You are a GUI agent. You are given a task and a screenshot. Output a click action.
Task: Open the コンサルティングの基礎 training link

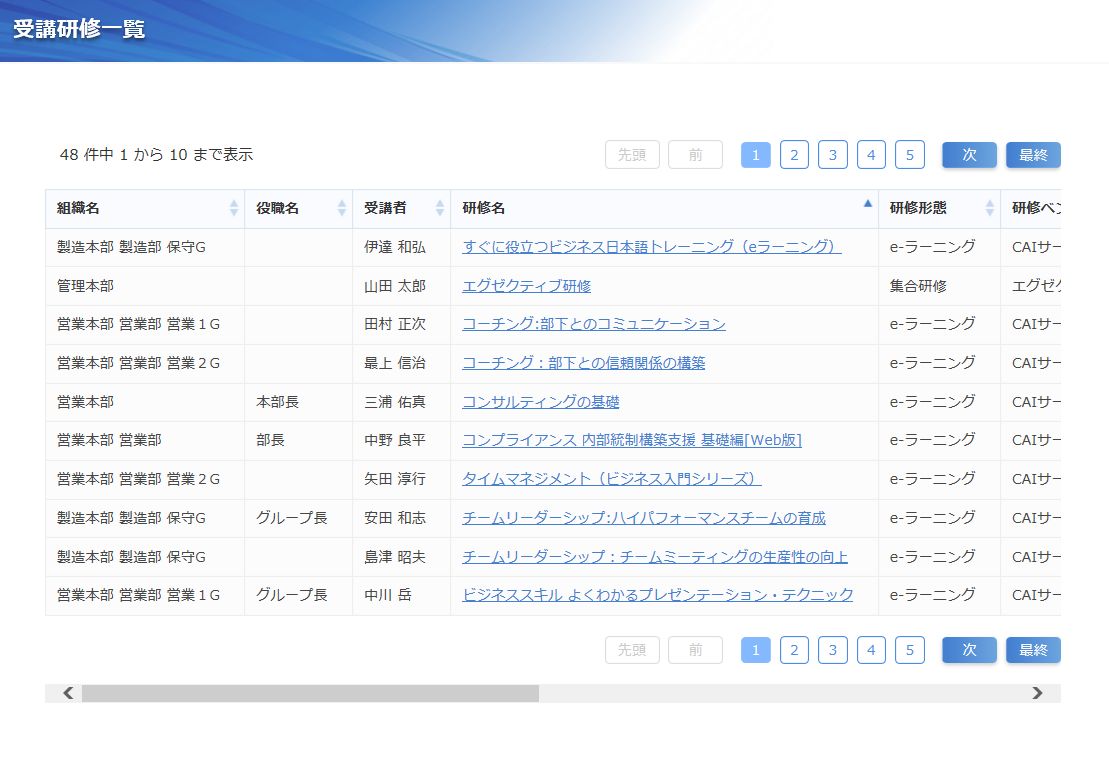[540, 402]
